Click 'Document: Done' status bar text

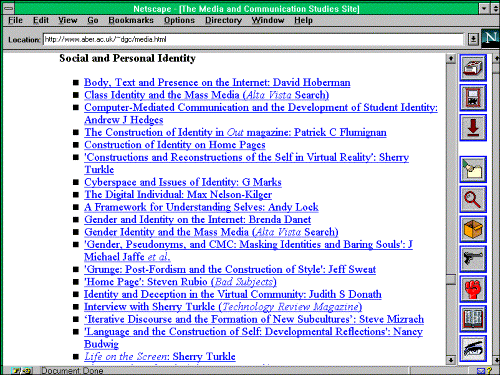click(x=72, y=371)
